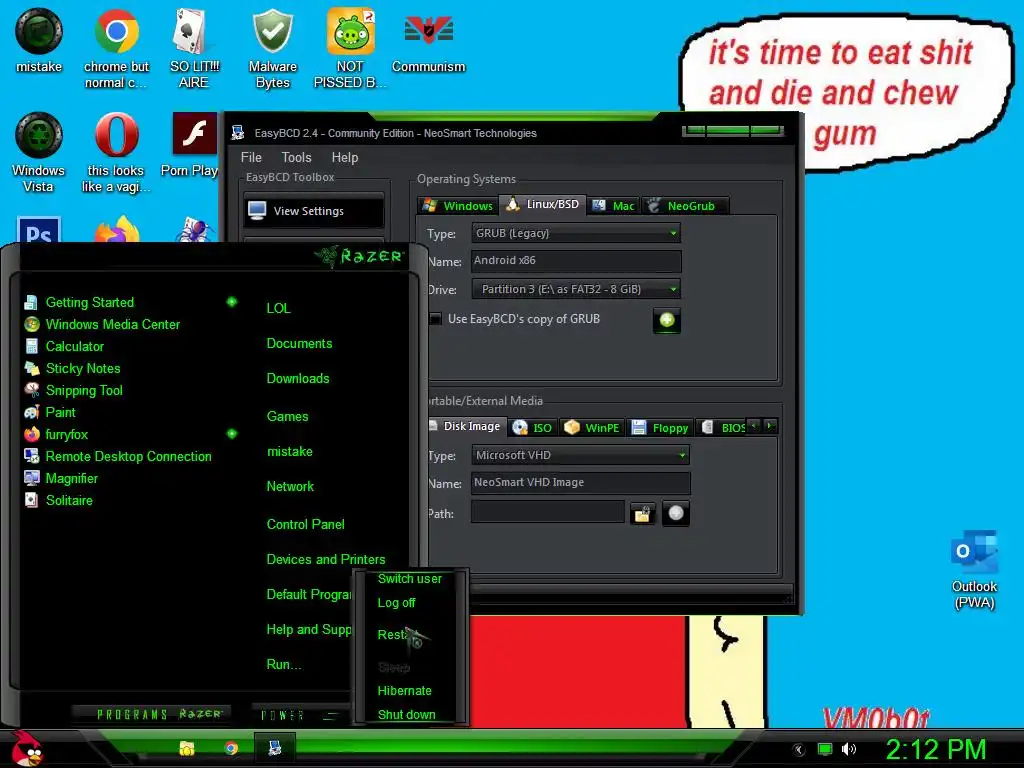The width and height of the screenshot is (1024, 768).
Task: Open the Microsoft VHD Type dropdown
Action: pyautogui.click(x=580, y=455)
